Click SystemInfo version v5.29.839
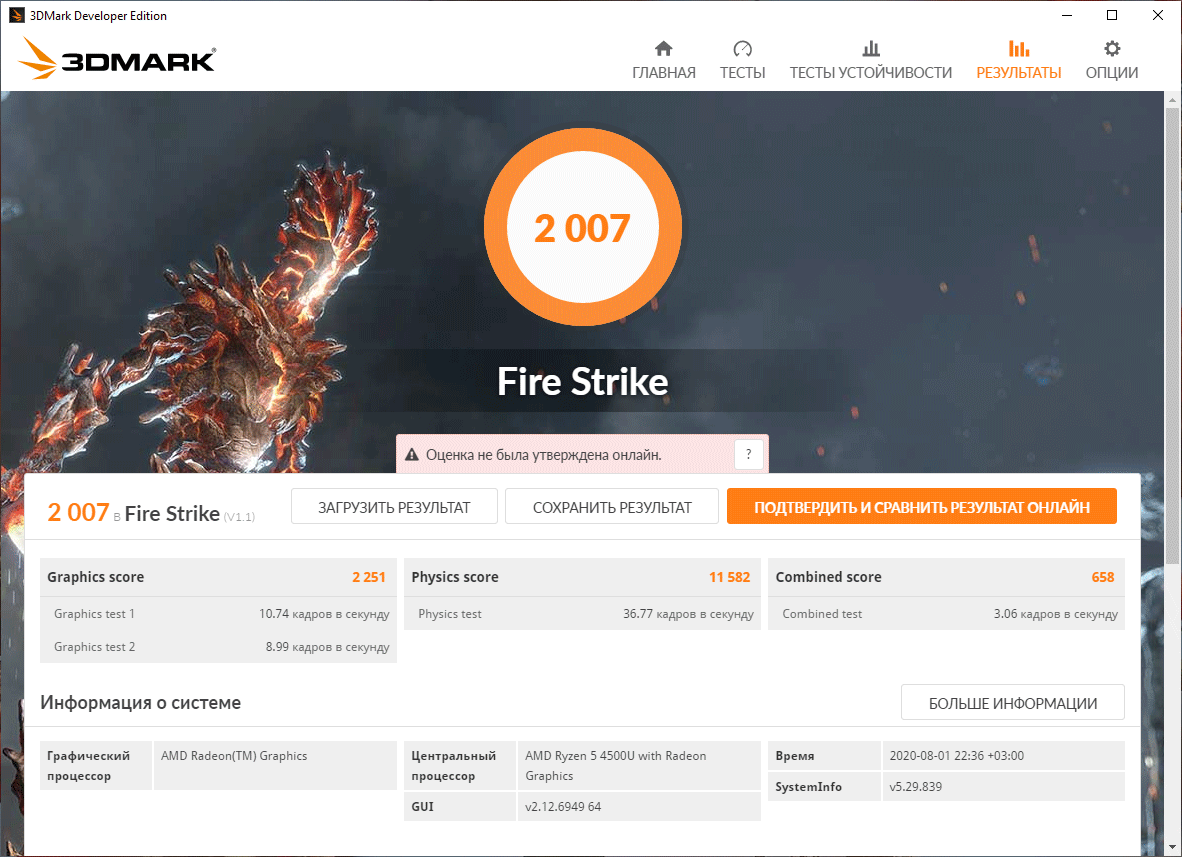The width and height of the screenshot is (1182, 857). [x=915, y=787]
